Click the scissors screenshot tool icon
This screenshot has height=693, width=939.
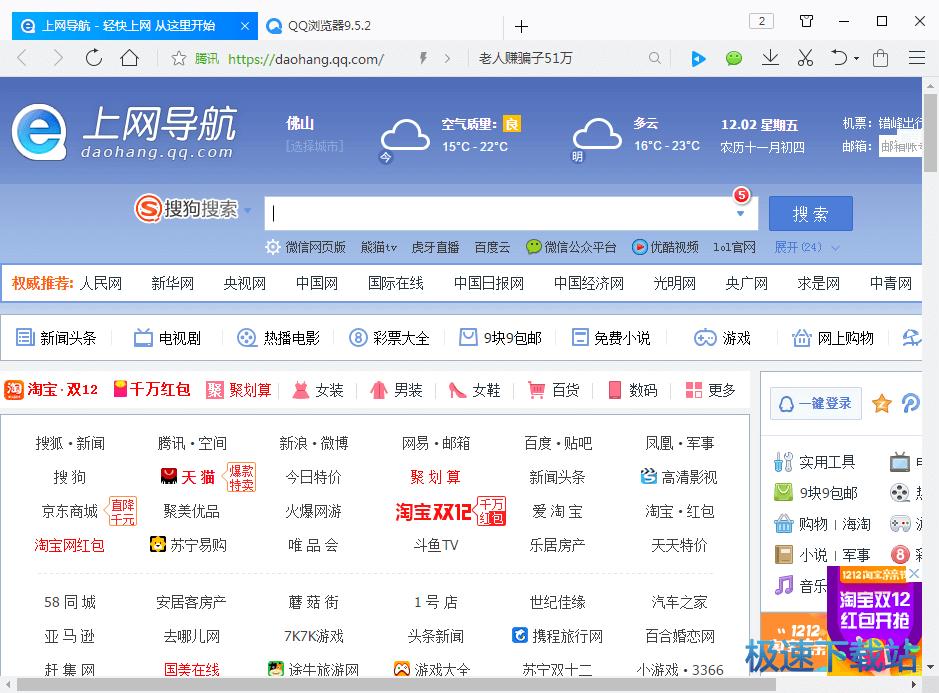pyautogui.click(x=805, y=58)
